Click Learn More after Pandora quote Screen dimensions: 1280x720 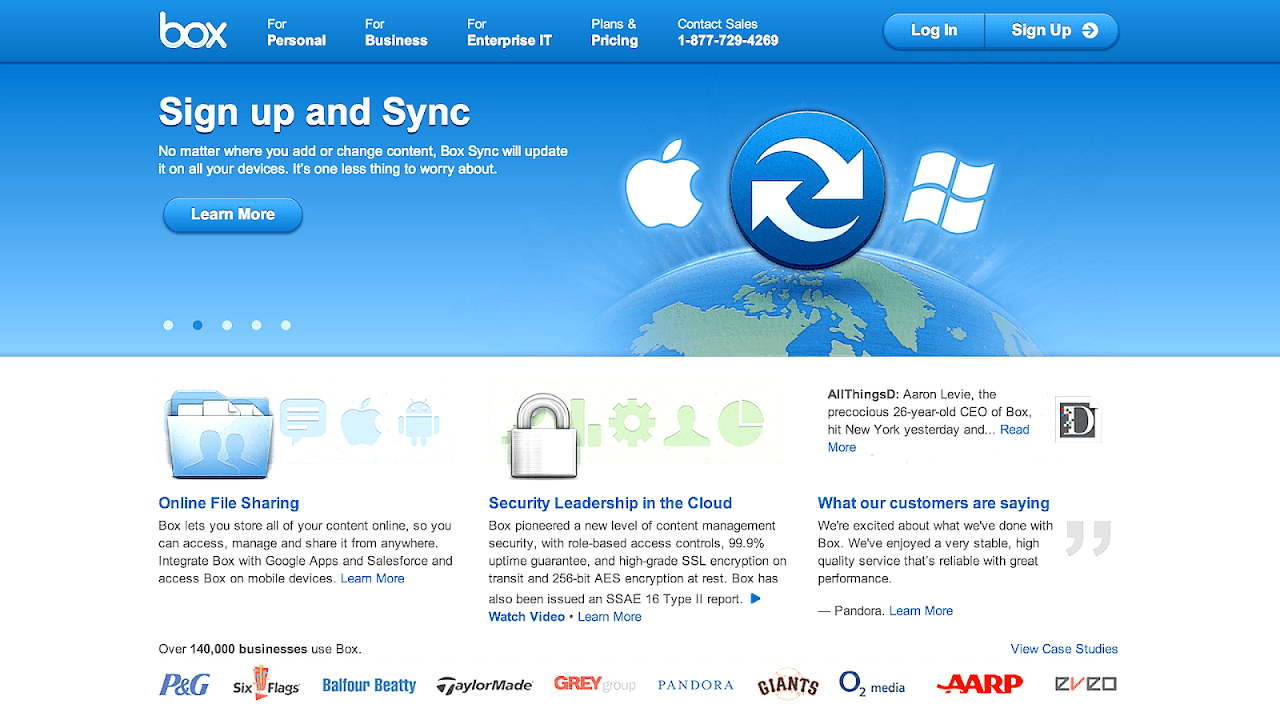(921, 610)
